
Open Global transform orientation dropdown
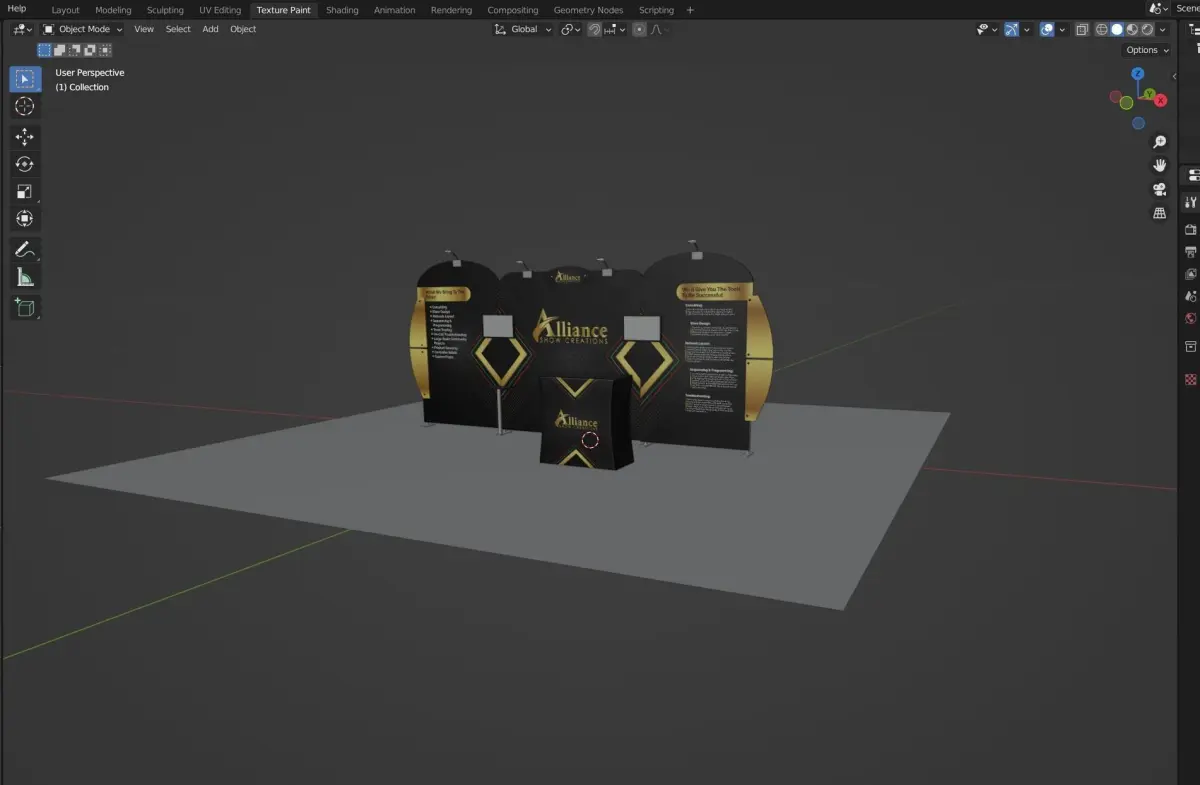(524, 30)
